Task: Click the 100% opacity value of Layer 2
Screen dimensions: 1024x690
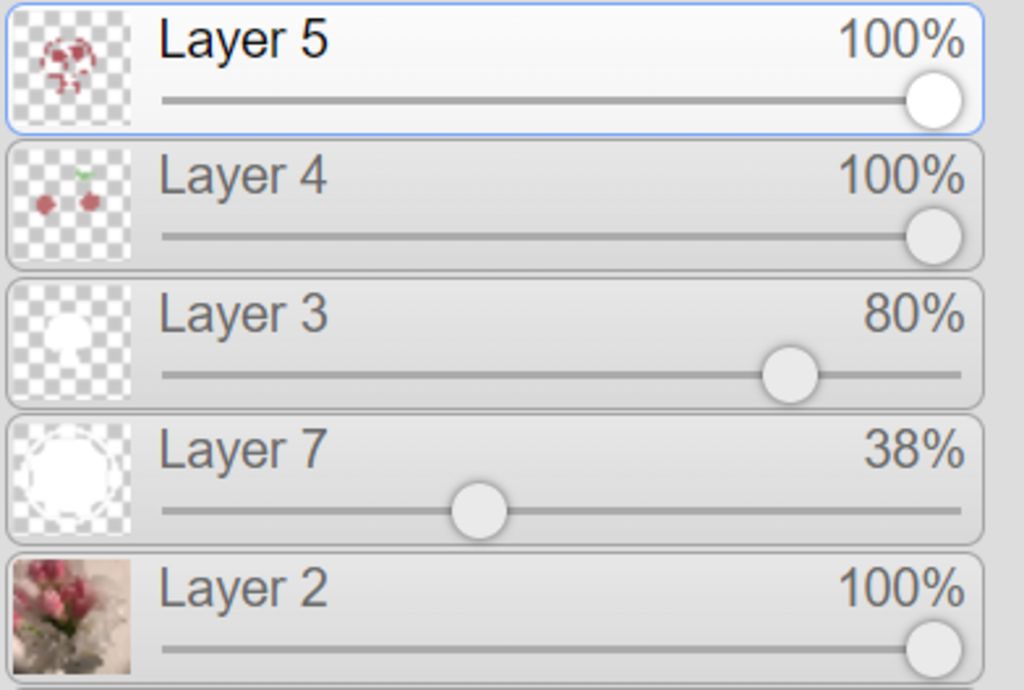Action: click(x=900, y=588)
